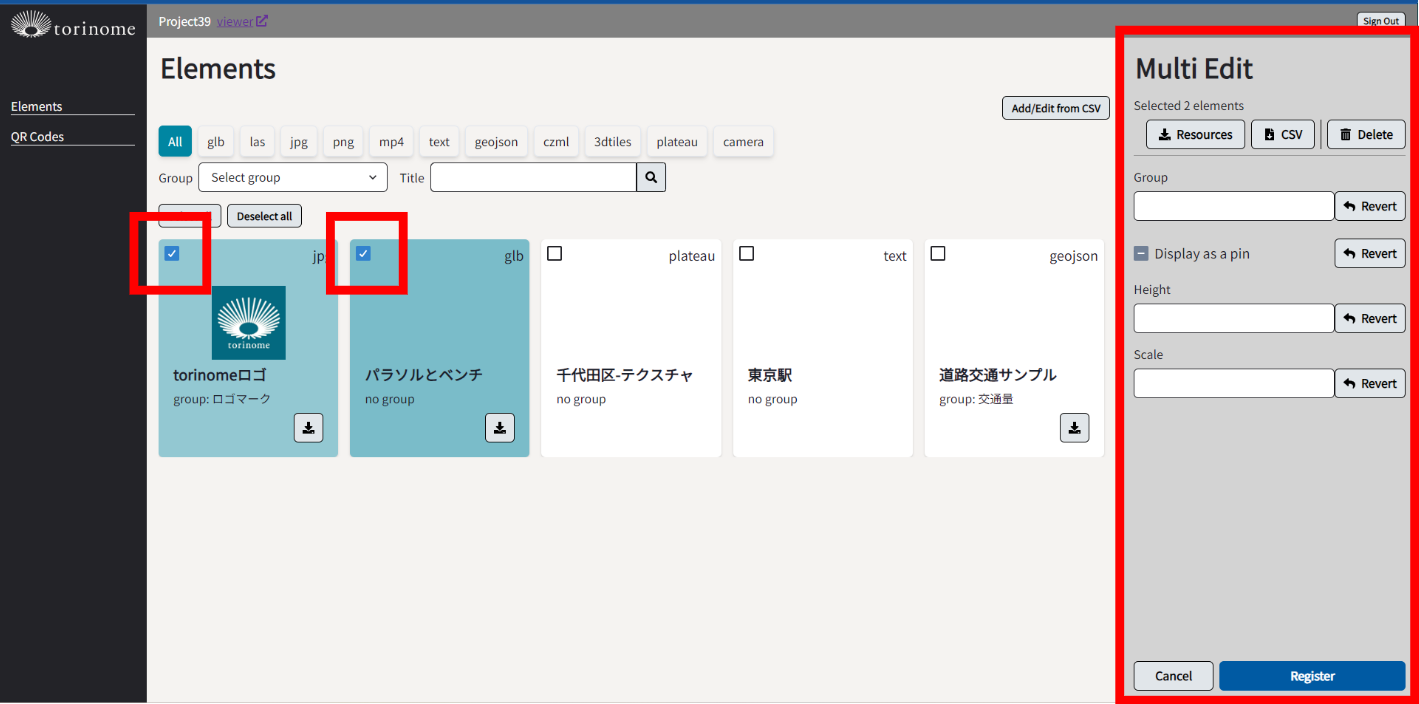1419x704 pixels.
Task: Download the パラソルとベンチ element
Action: (500, 428)
